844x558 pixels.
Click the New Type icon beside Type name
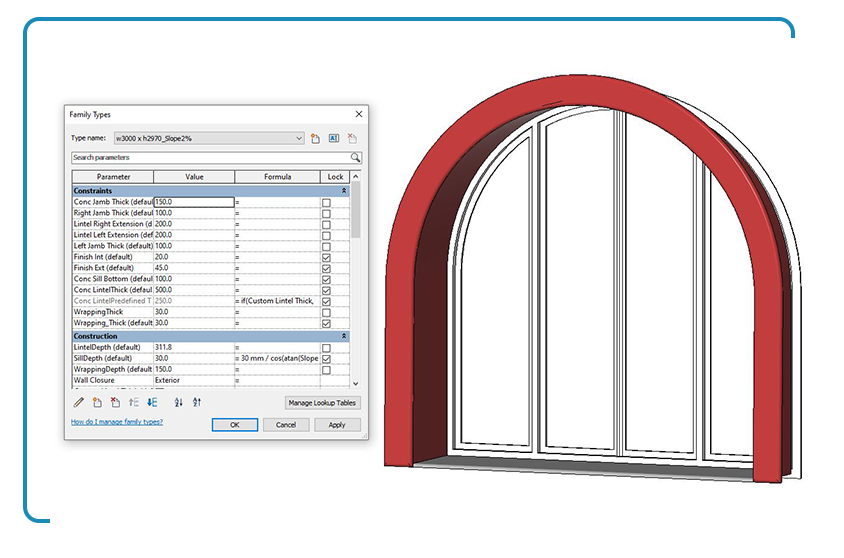(x=315, y=138)
